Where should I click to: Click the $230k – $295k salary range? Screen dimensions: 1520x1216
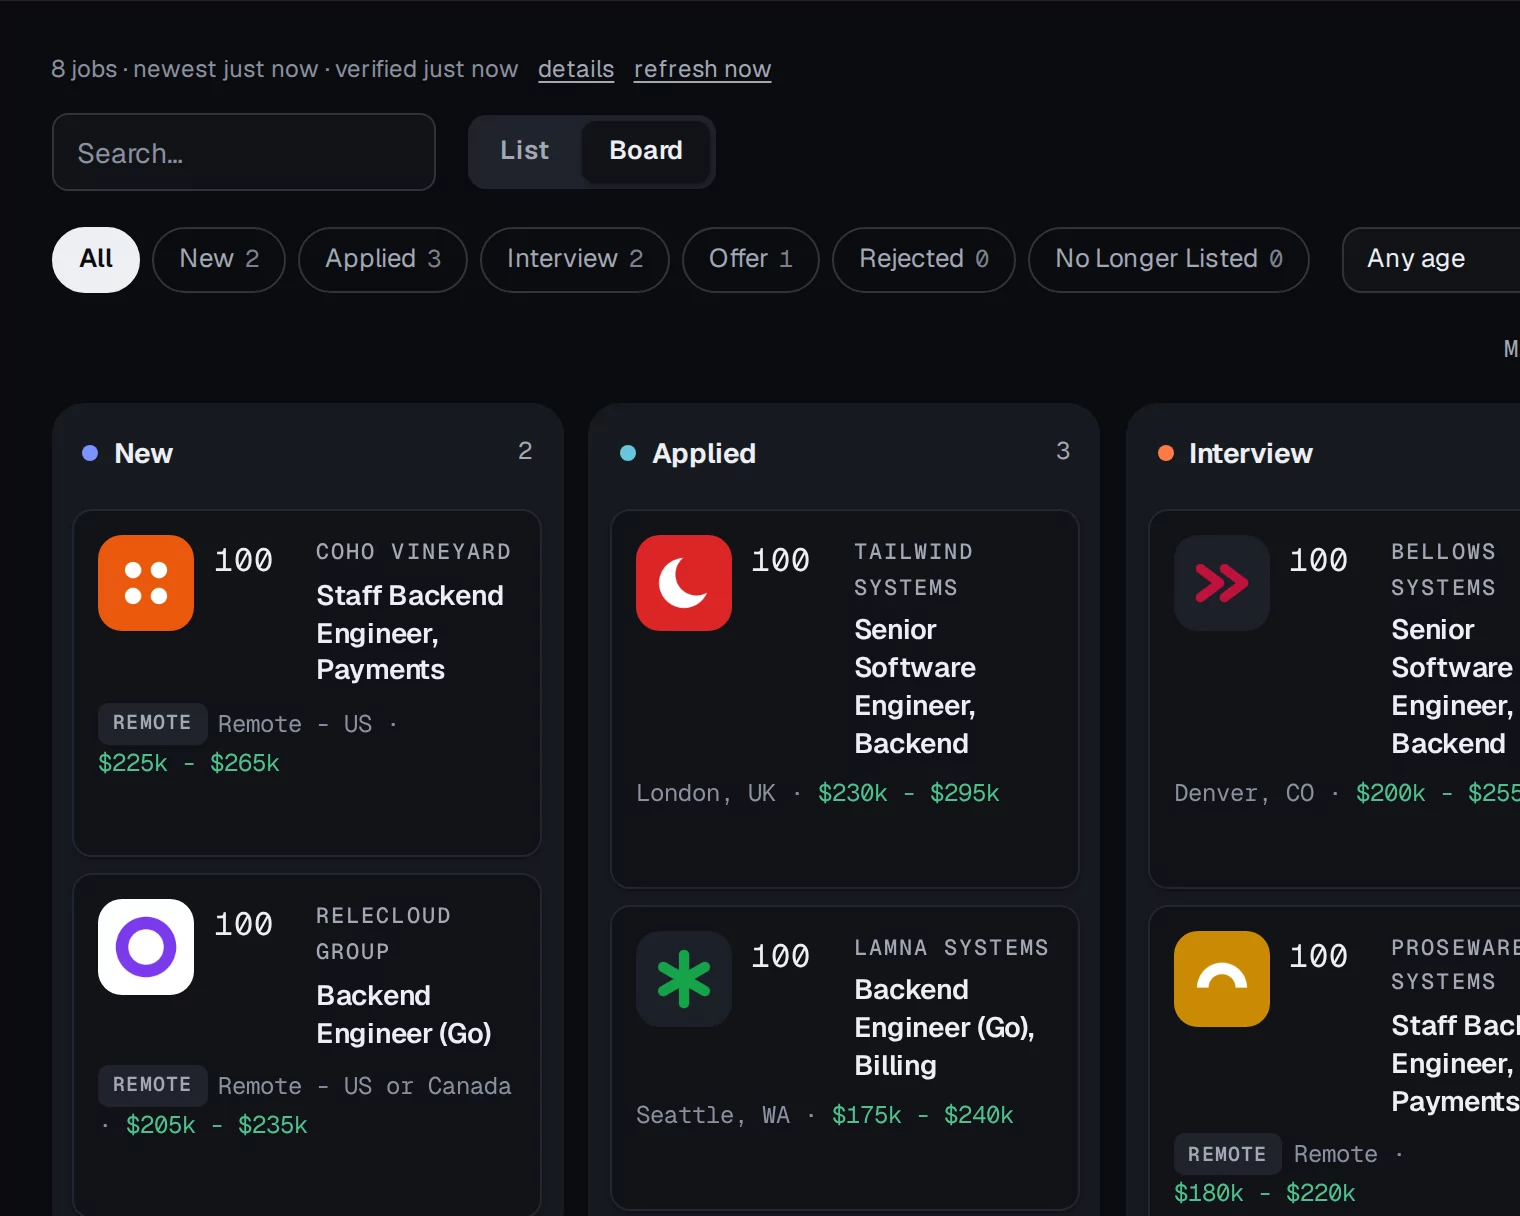click(909, 793)
